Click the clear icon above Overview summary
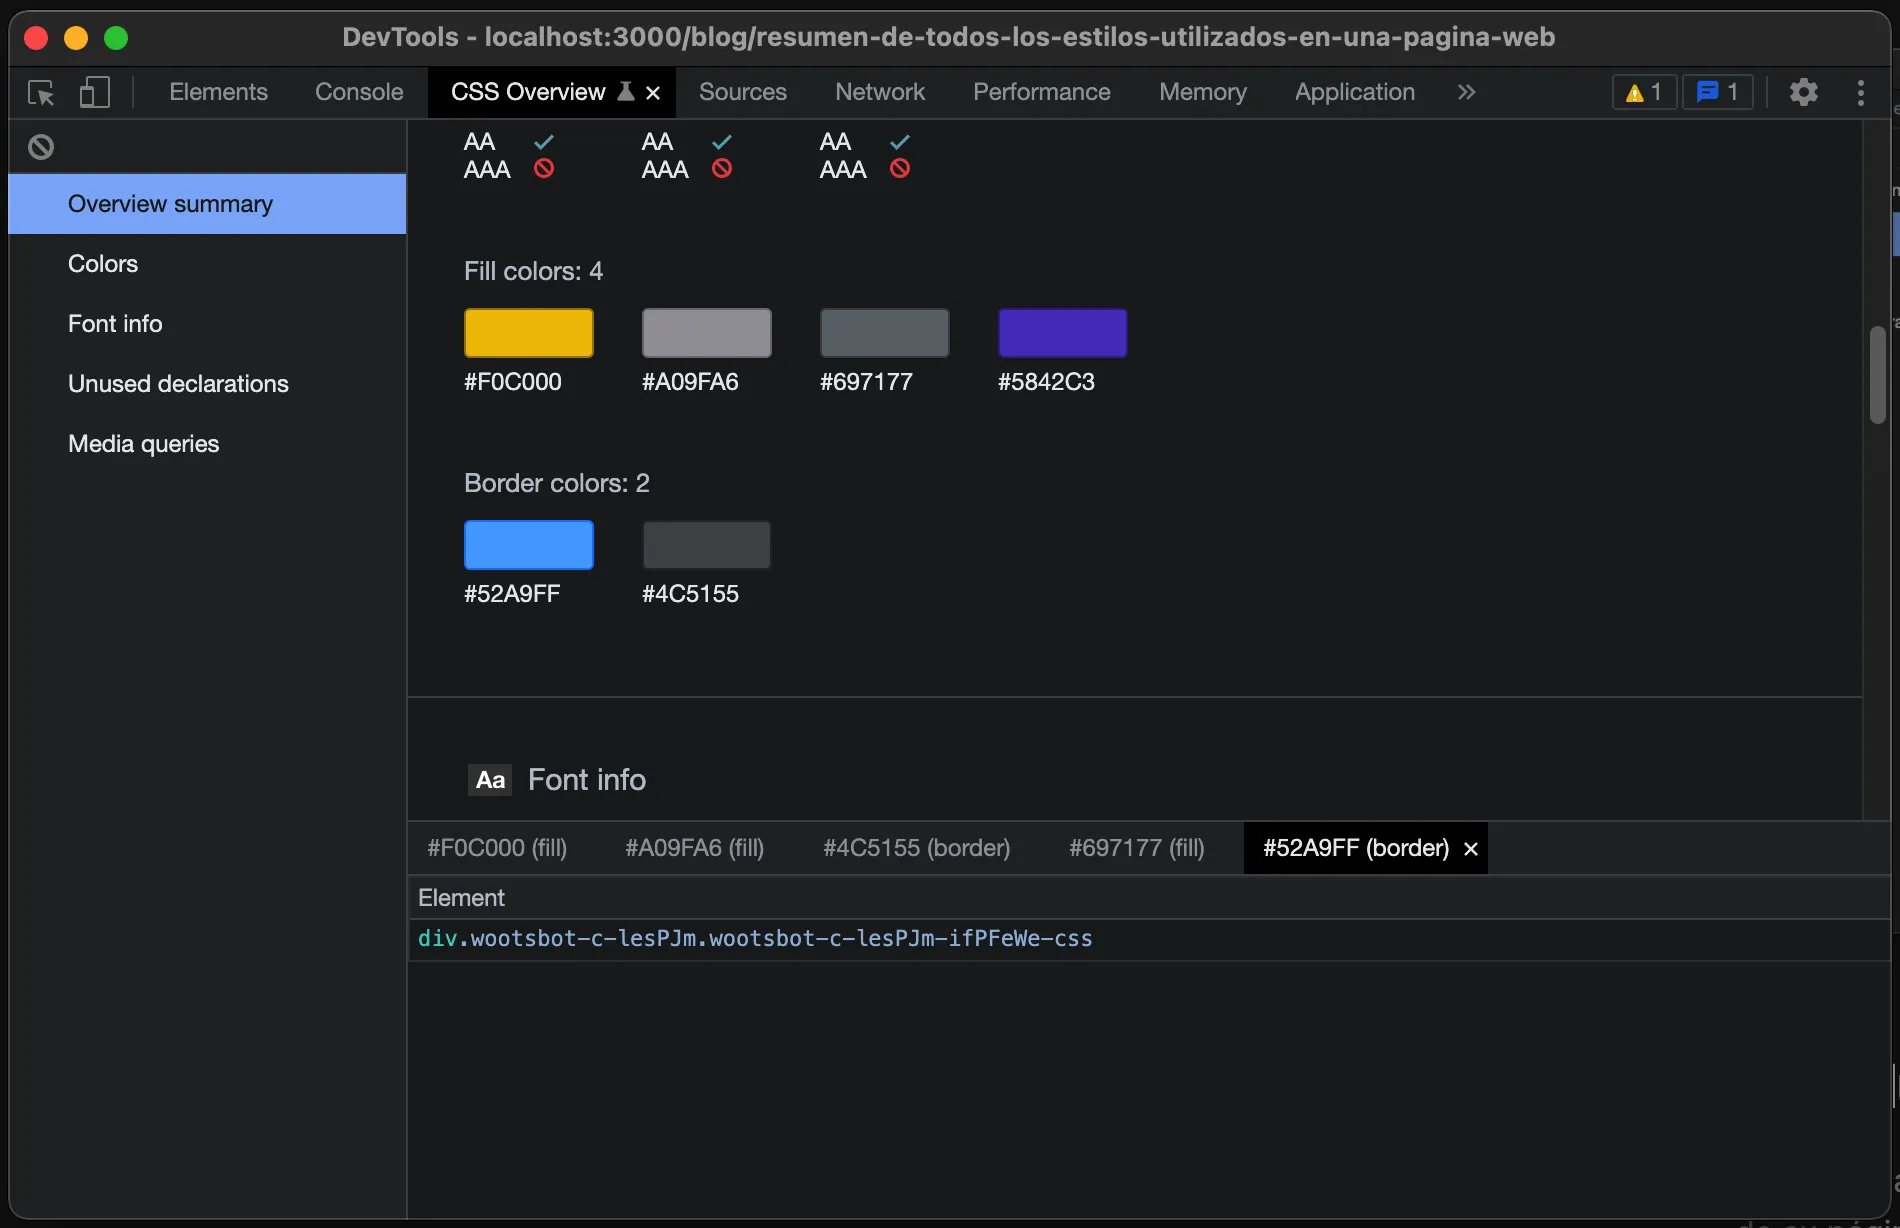The image size is (1900, 1228). coord(40,146)
